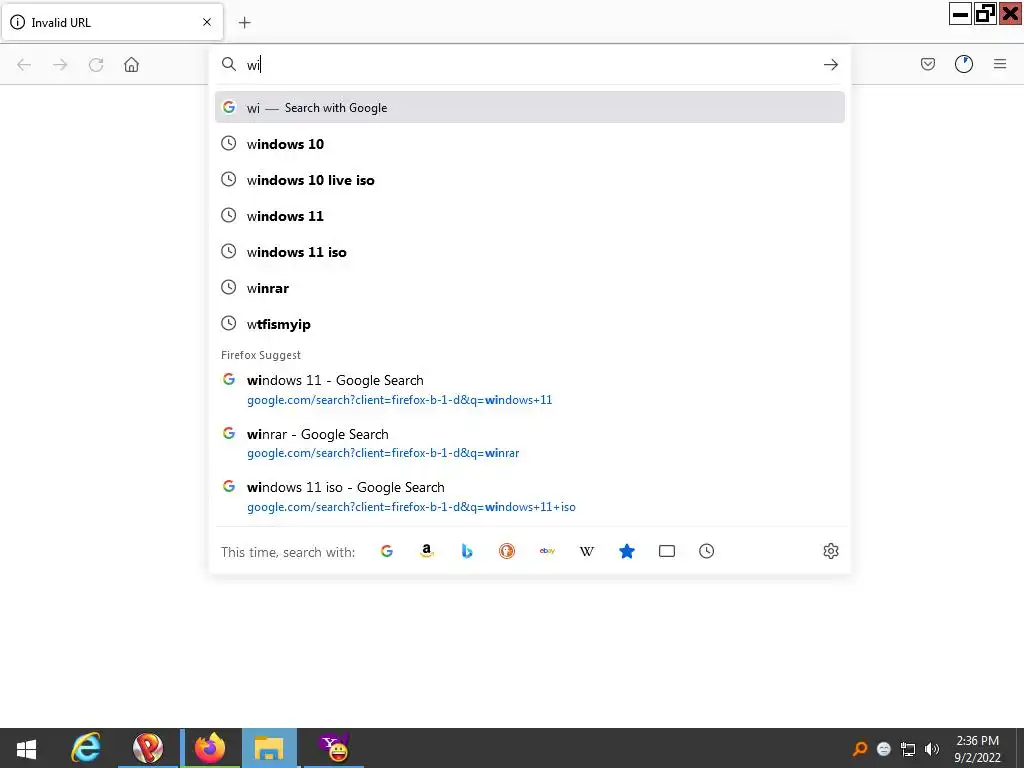Open File Explorer from taskbar

pyautogui.click(x=269, y=748)
